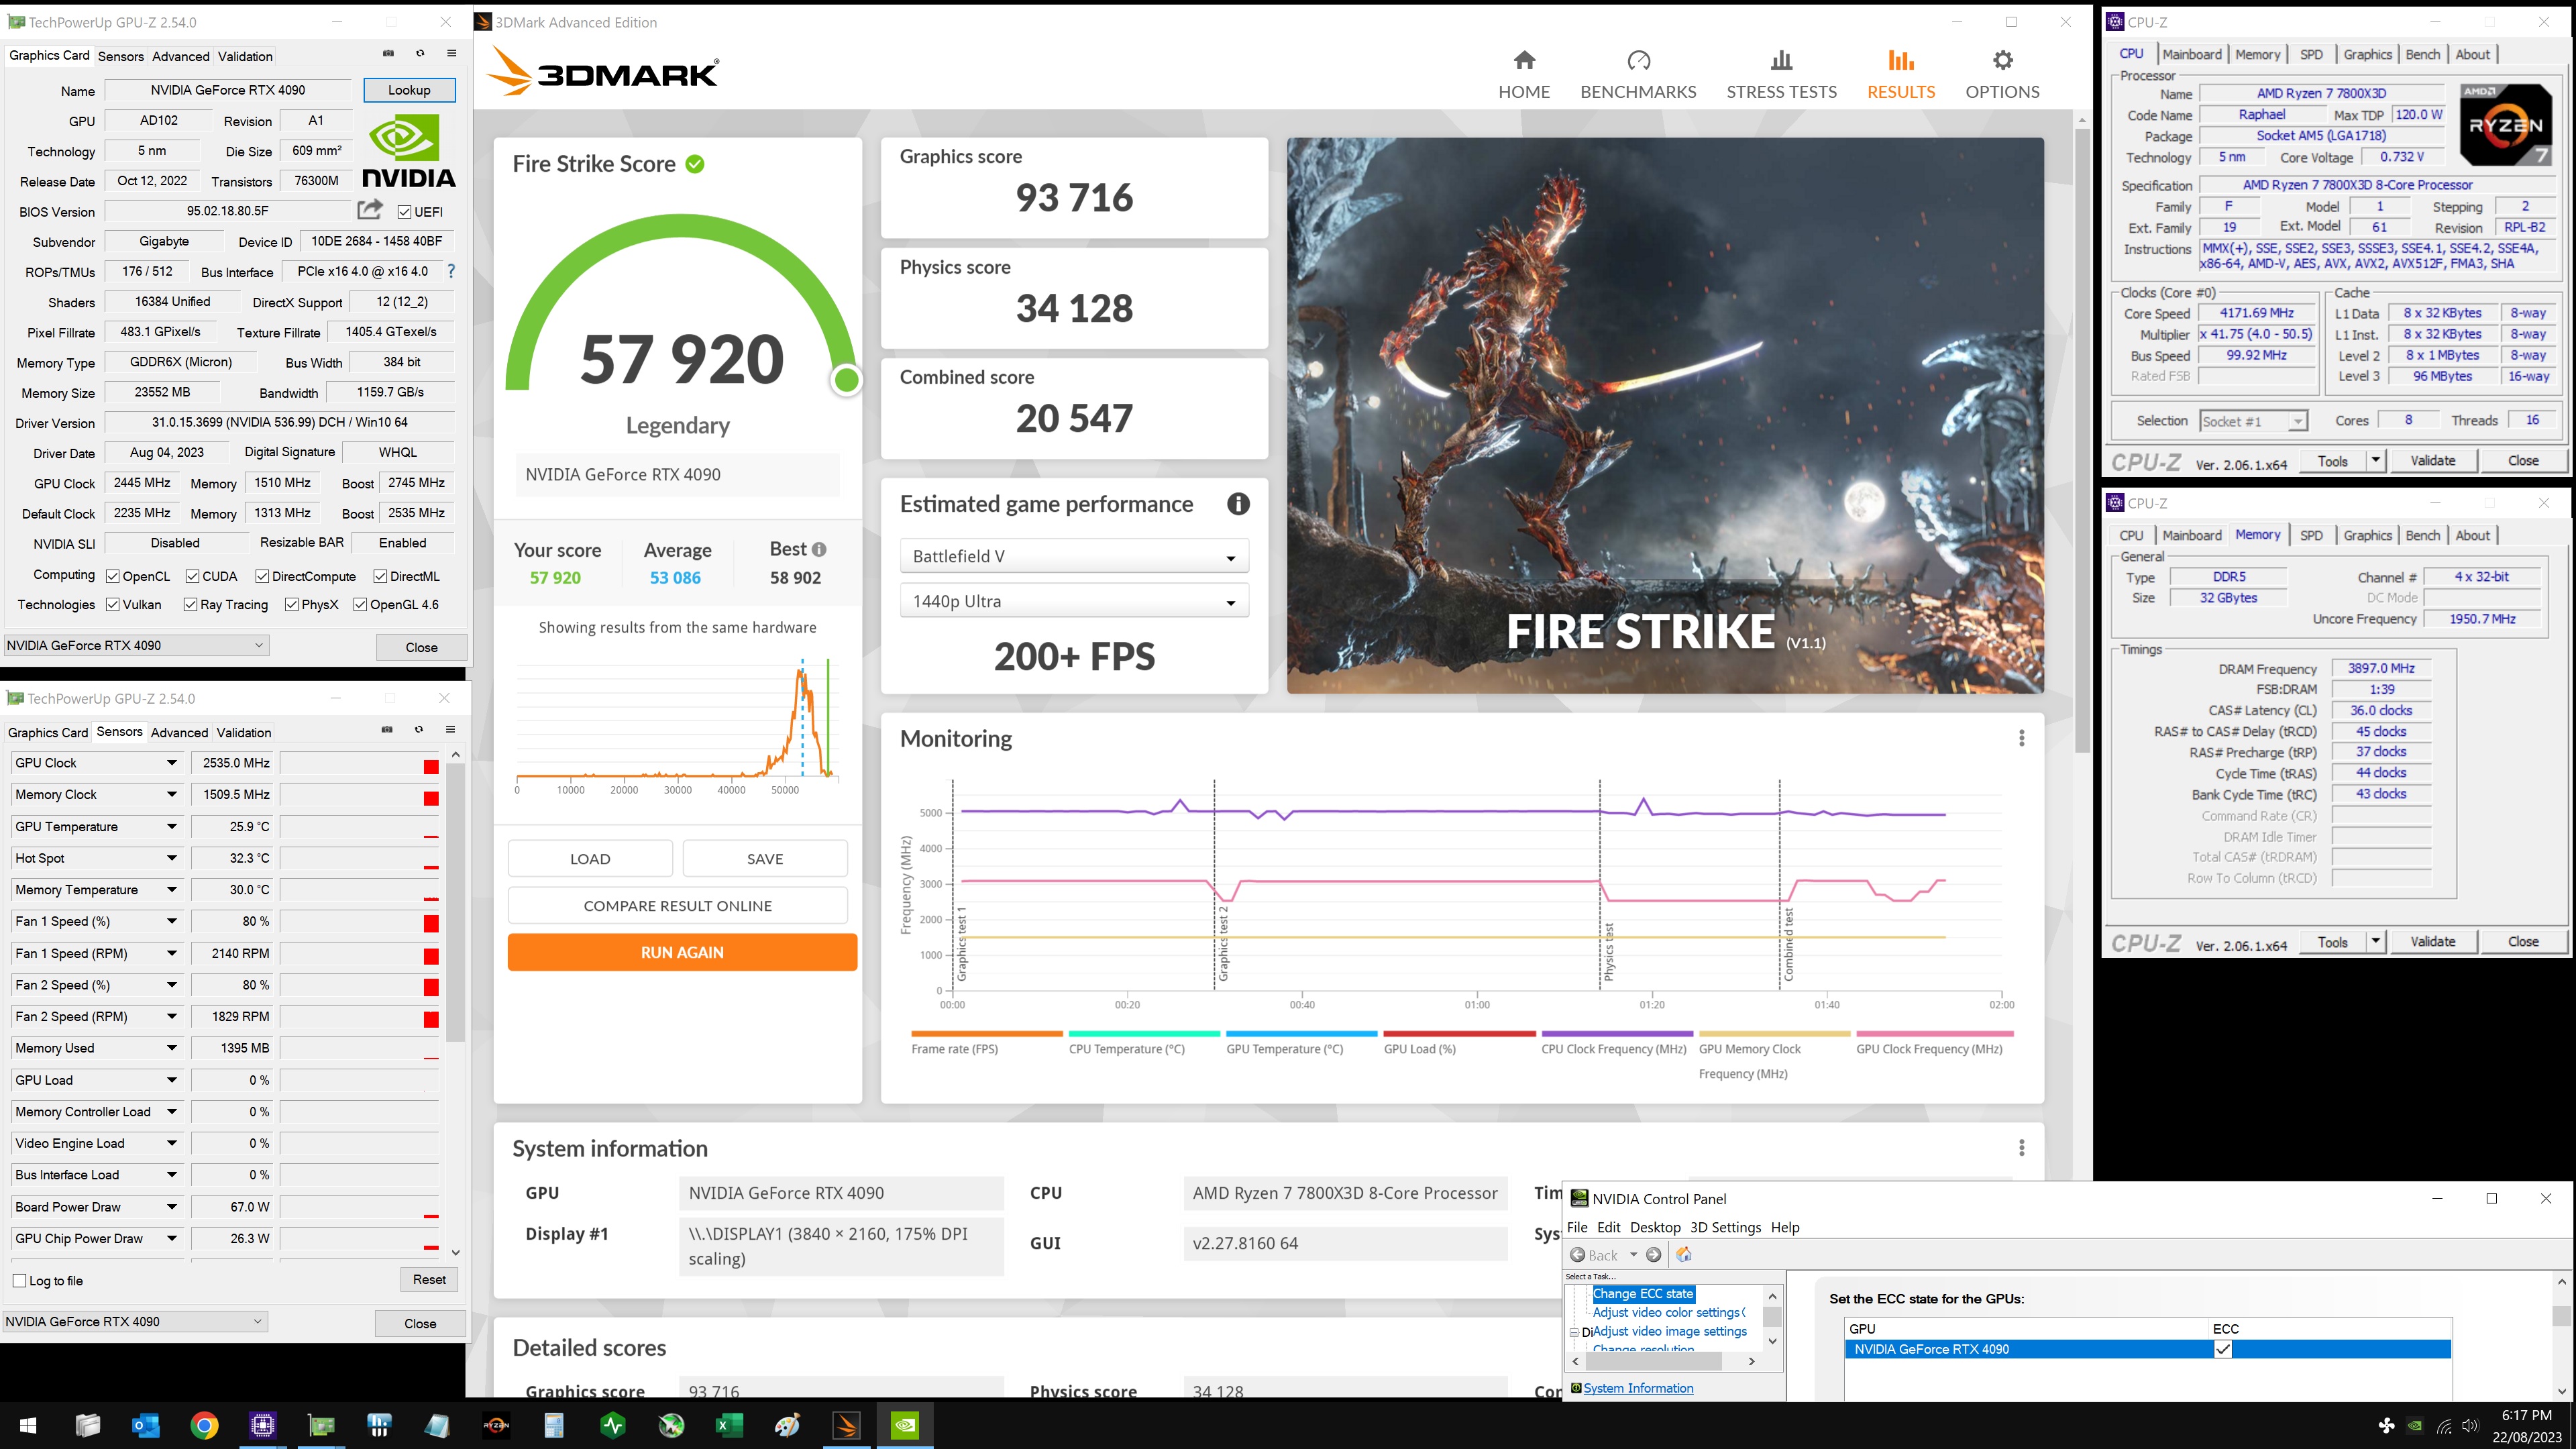Open 3D Settings menu in NVIDIA Control Panel

[x=1725, y=1227]
